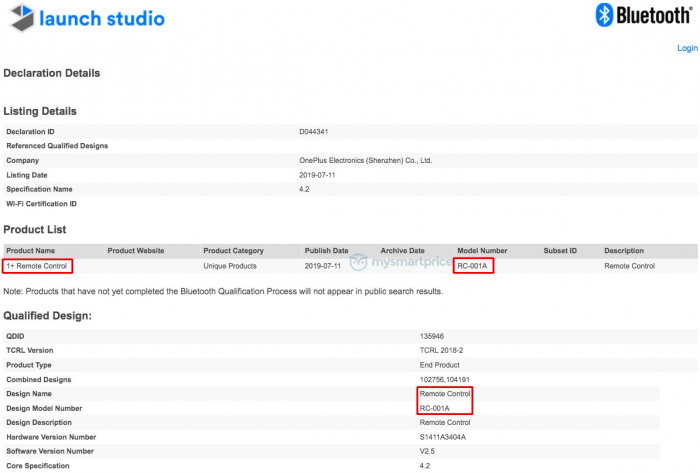Screen dimensions: 700x473
Task: Click the Archive Date column header
Action: pyautogui.click(x=402, y=250)
